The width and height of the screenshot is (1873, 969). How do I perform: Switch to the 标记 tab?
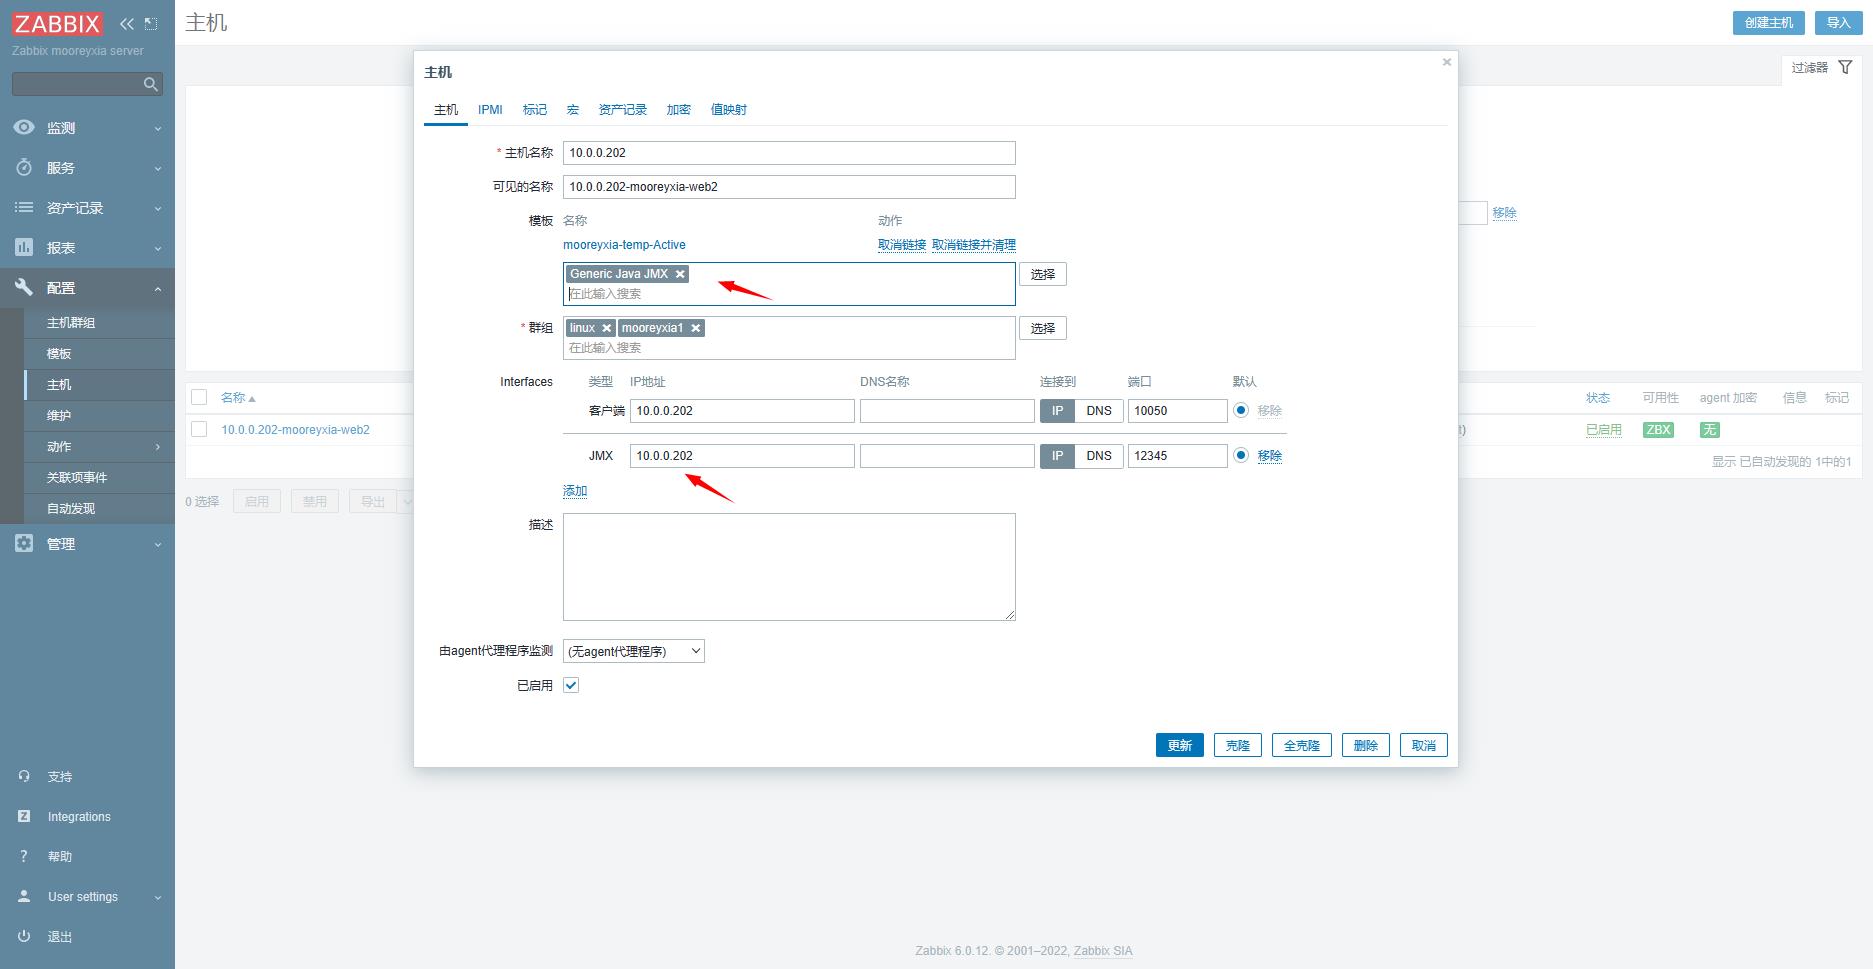535,109
